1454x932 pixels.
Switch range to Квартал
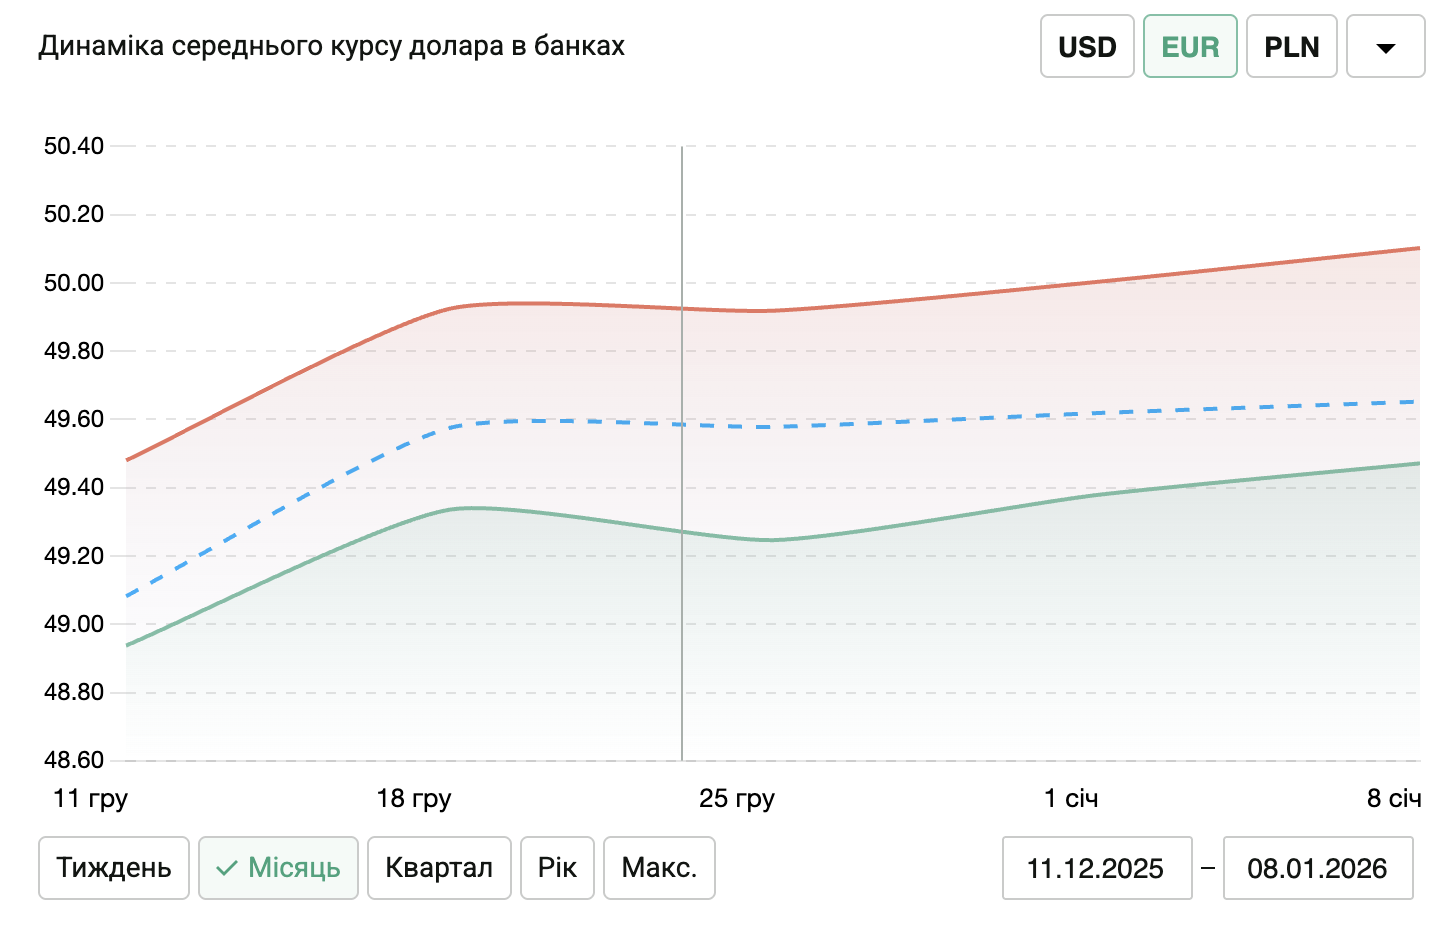point(439,868)
